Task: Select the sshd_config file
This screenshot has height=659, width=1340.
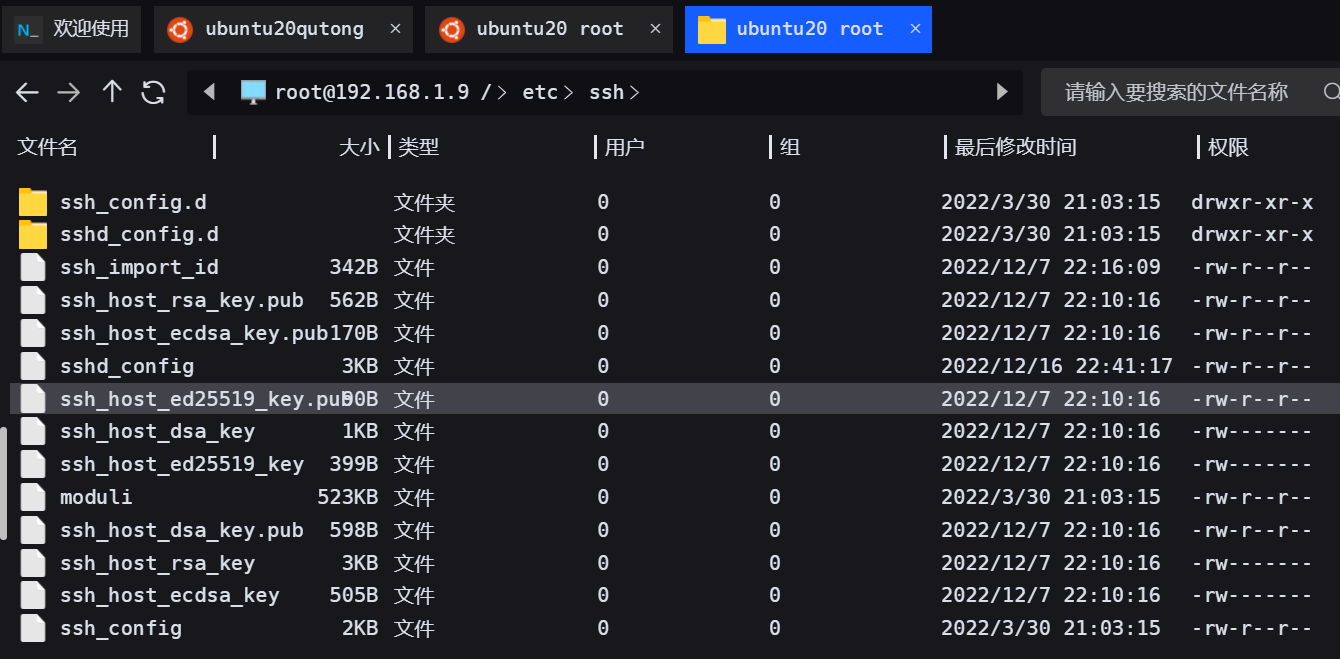Action: (x=127, y=366)
